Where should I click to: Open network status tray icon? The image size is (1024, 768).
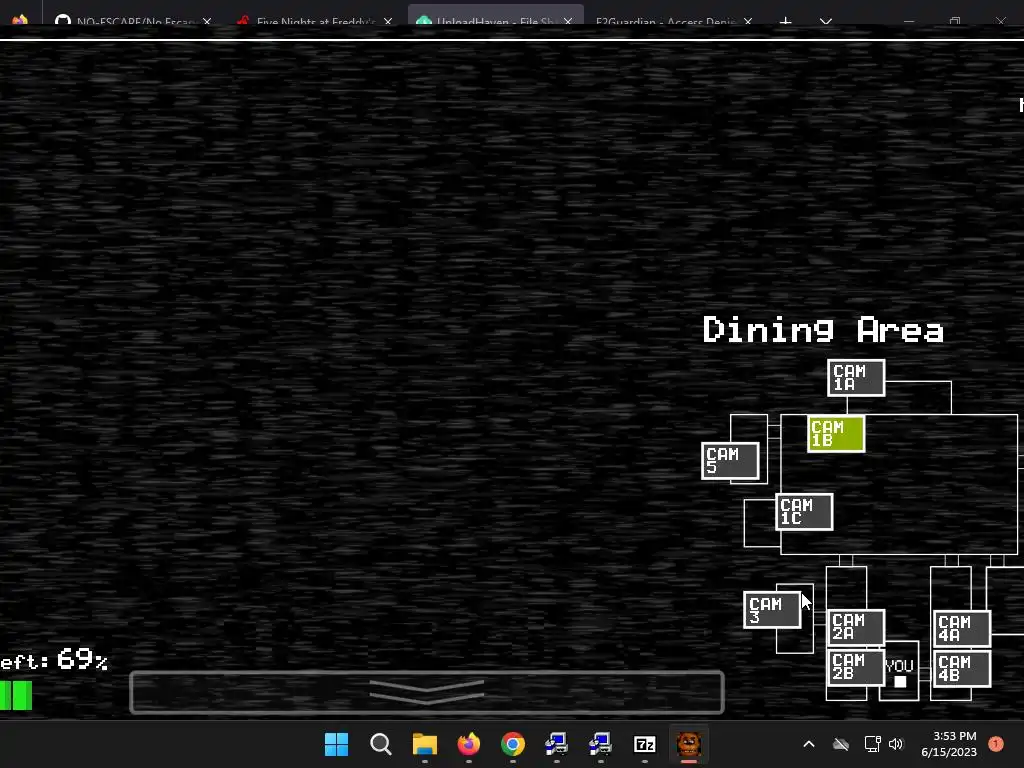pyautogui.click(x=872, y=744)
